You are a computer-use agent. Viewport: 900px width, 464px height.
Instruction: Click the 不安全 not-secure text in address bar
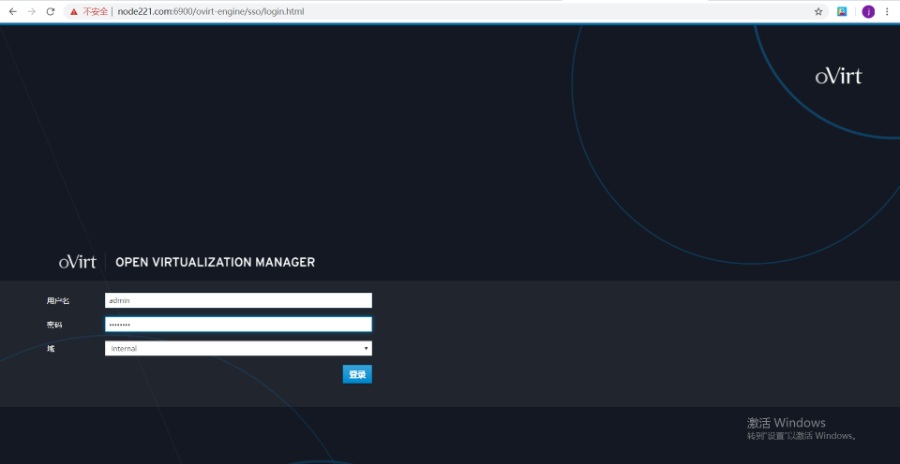95,11
